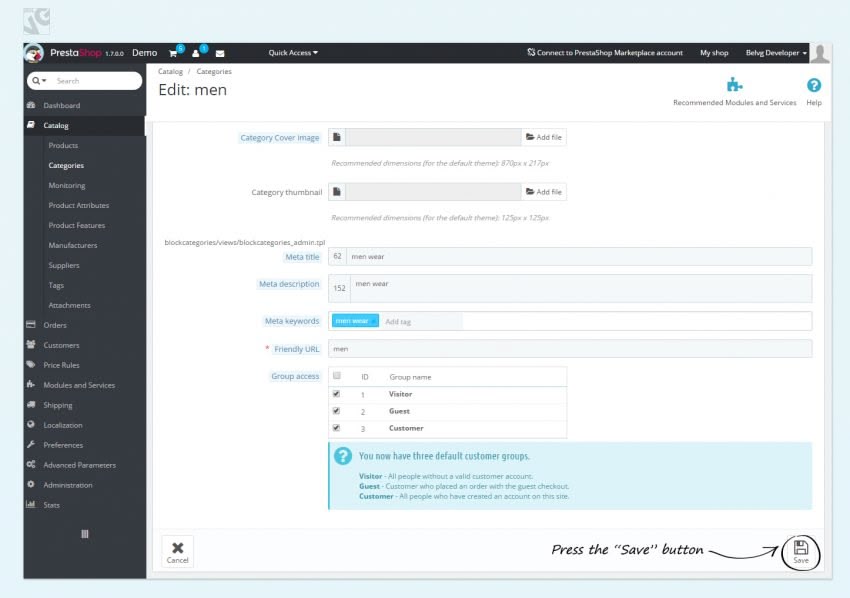Click the Cancel X icon
This screenshot has height=598, width=850.
point(177,548)
